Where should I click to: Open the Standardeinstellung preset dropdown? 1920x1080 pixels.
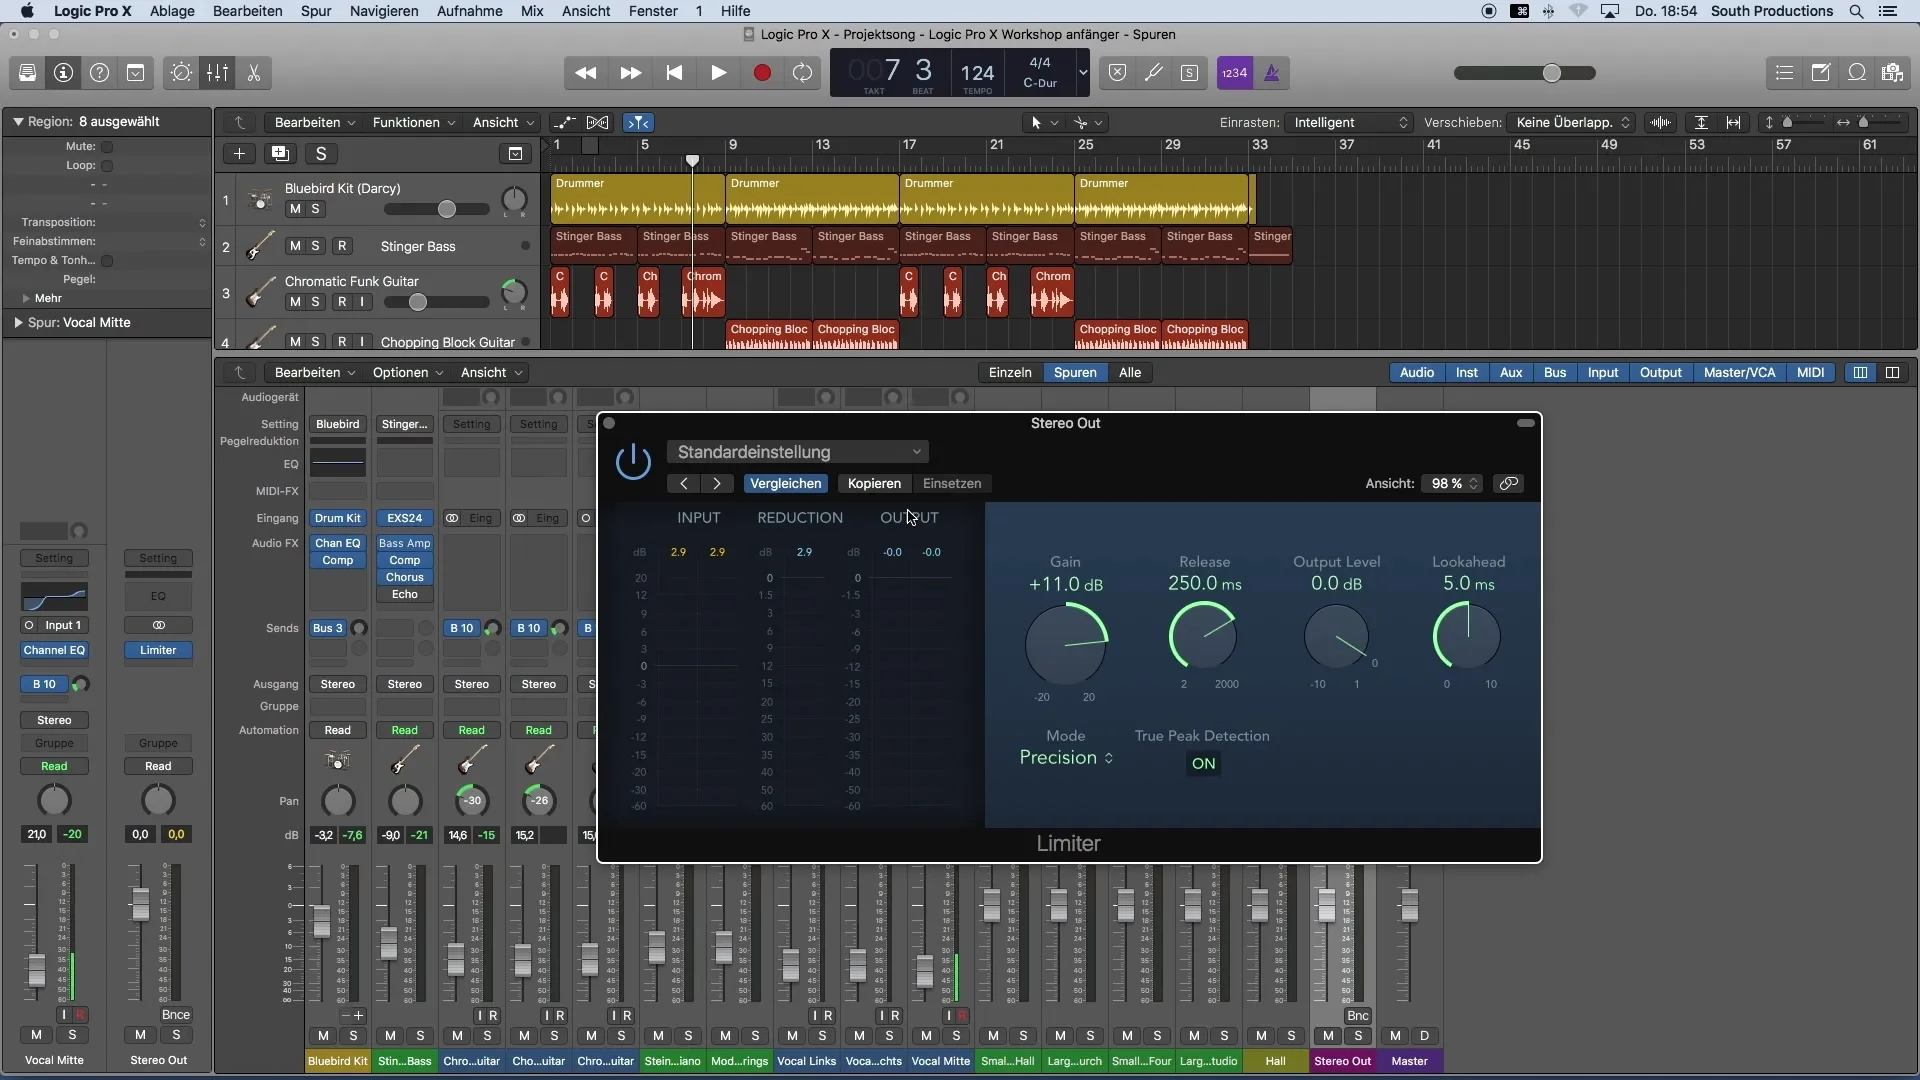[x=796, y=451]
